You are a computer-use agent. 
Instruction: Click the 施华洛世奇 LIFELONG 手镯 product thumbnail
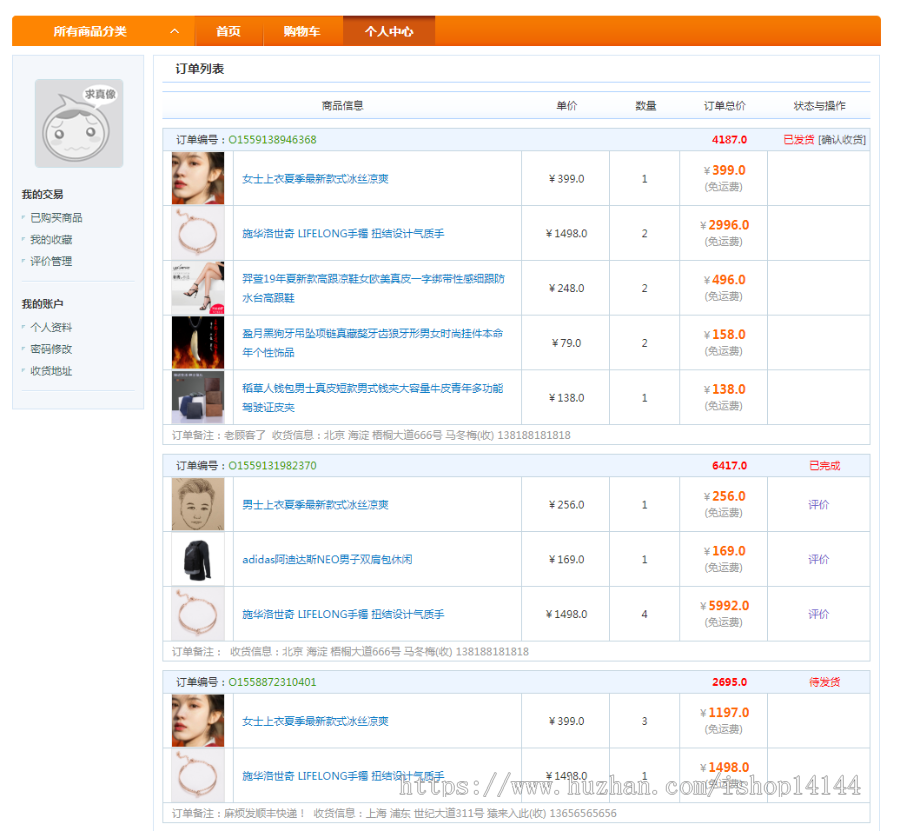click(x=197, y=232)
